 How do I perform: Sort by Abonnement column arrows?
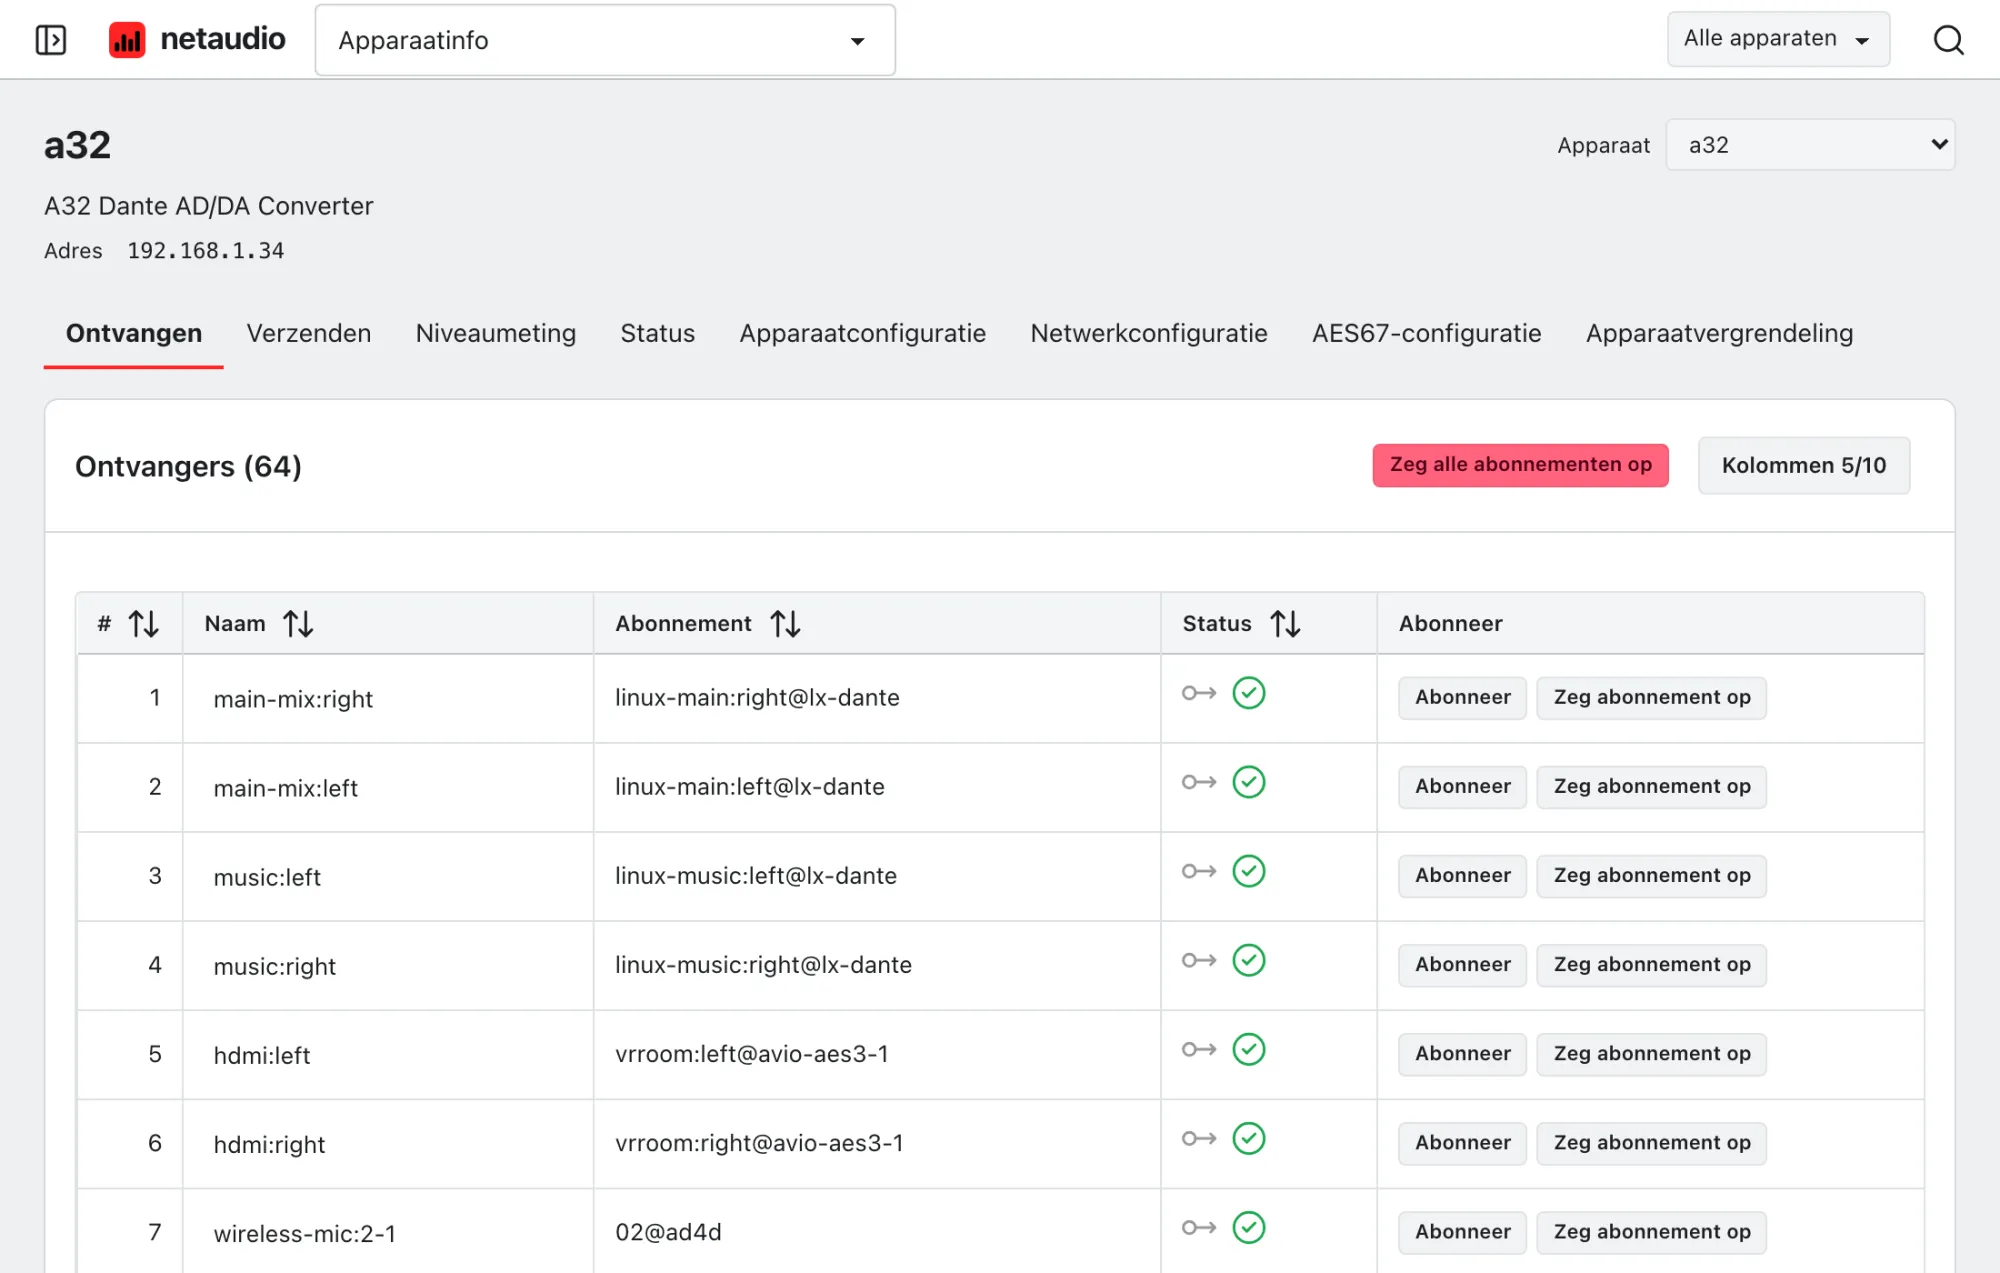pyautogui.click(x=785, y=624)
